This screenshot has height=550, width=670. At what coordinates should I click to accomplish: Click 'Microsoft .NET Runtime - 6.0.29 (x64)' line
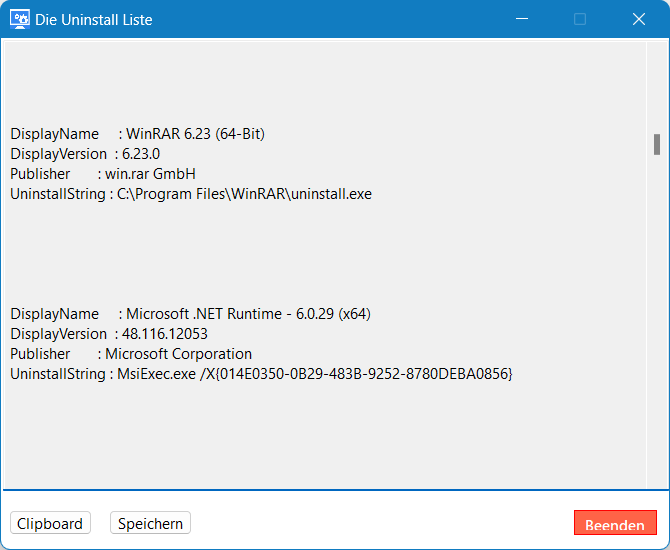coord(191,314)
